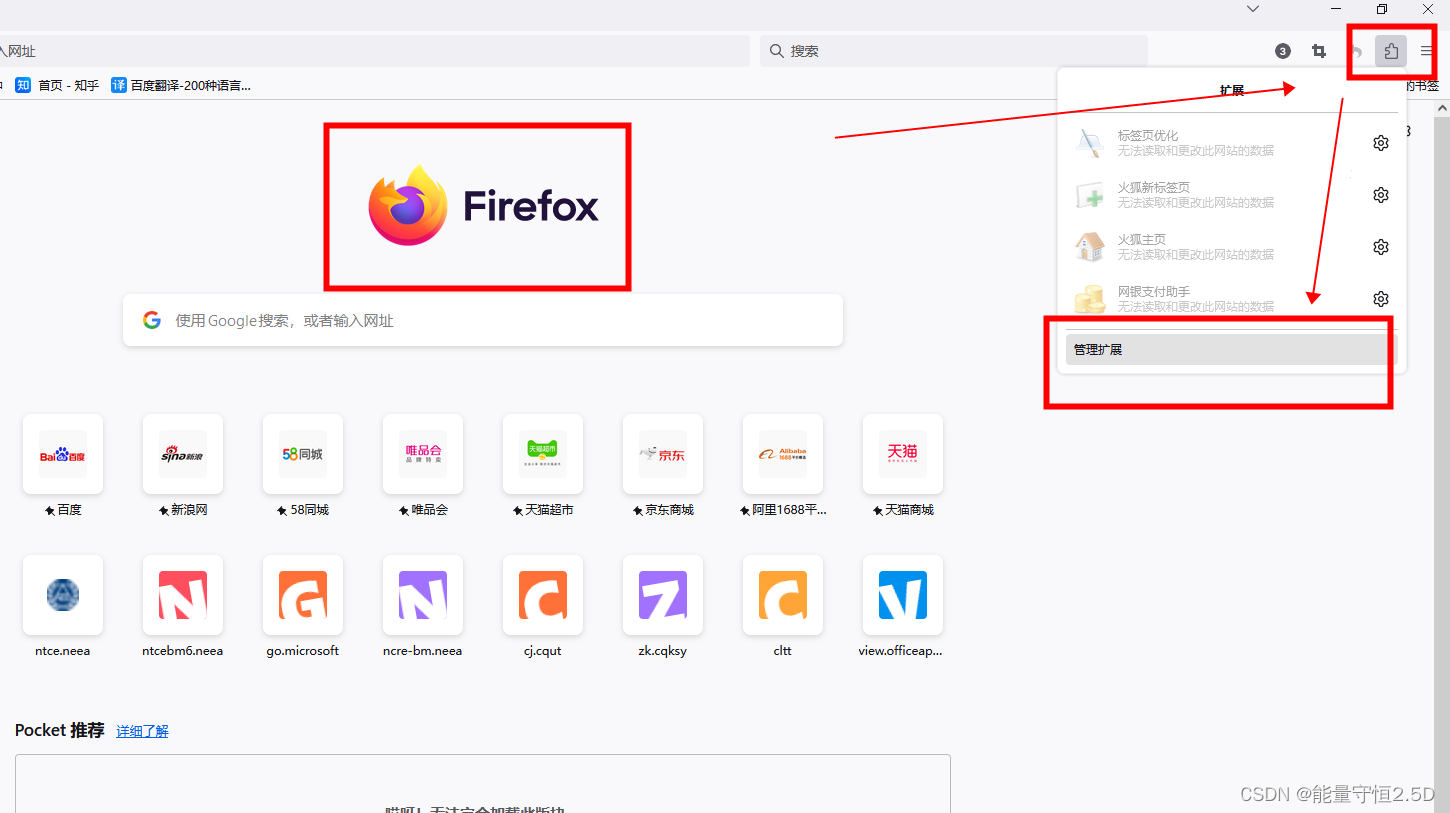Open the hamburger application menu

click(1427, 51)
